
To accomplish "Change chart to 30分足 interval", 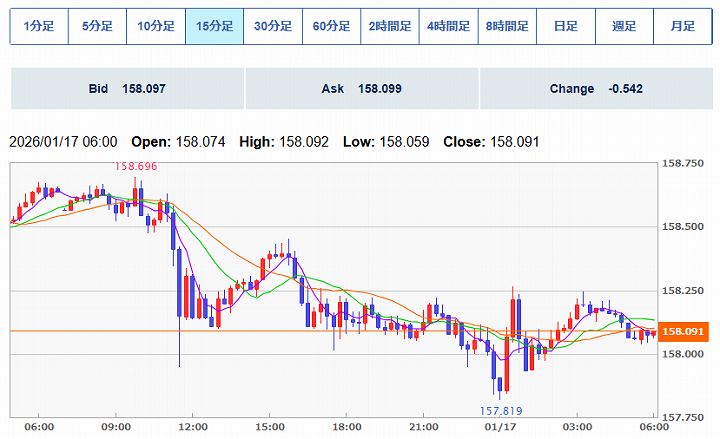I will [x=273, y=27].
